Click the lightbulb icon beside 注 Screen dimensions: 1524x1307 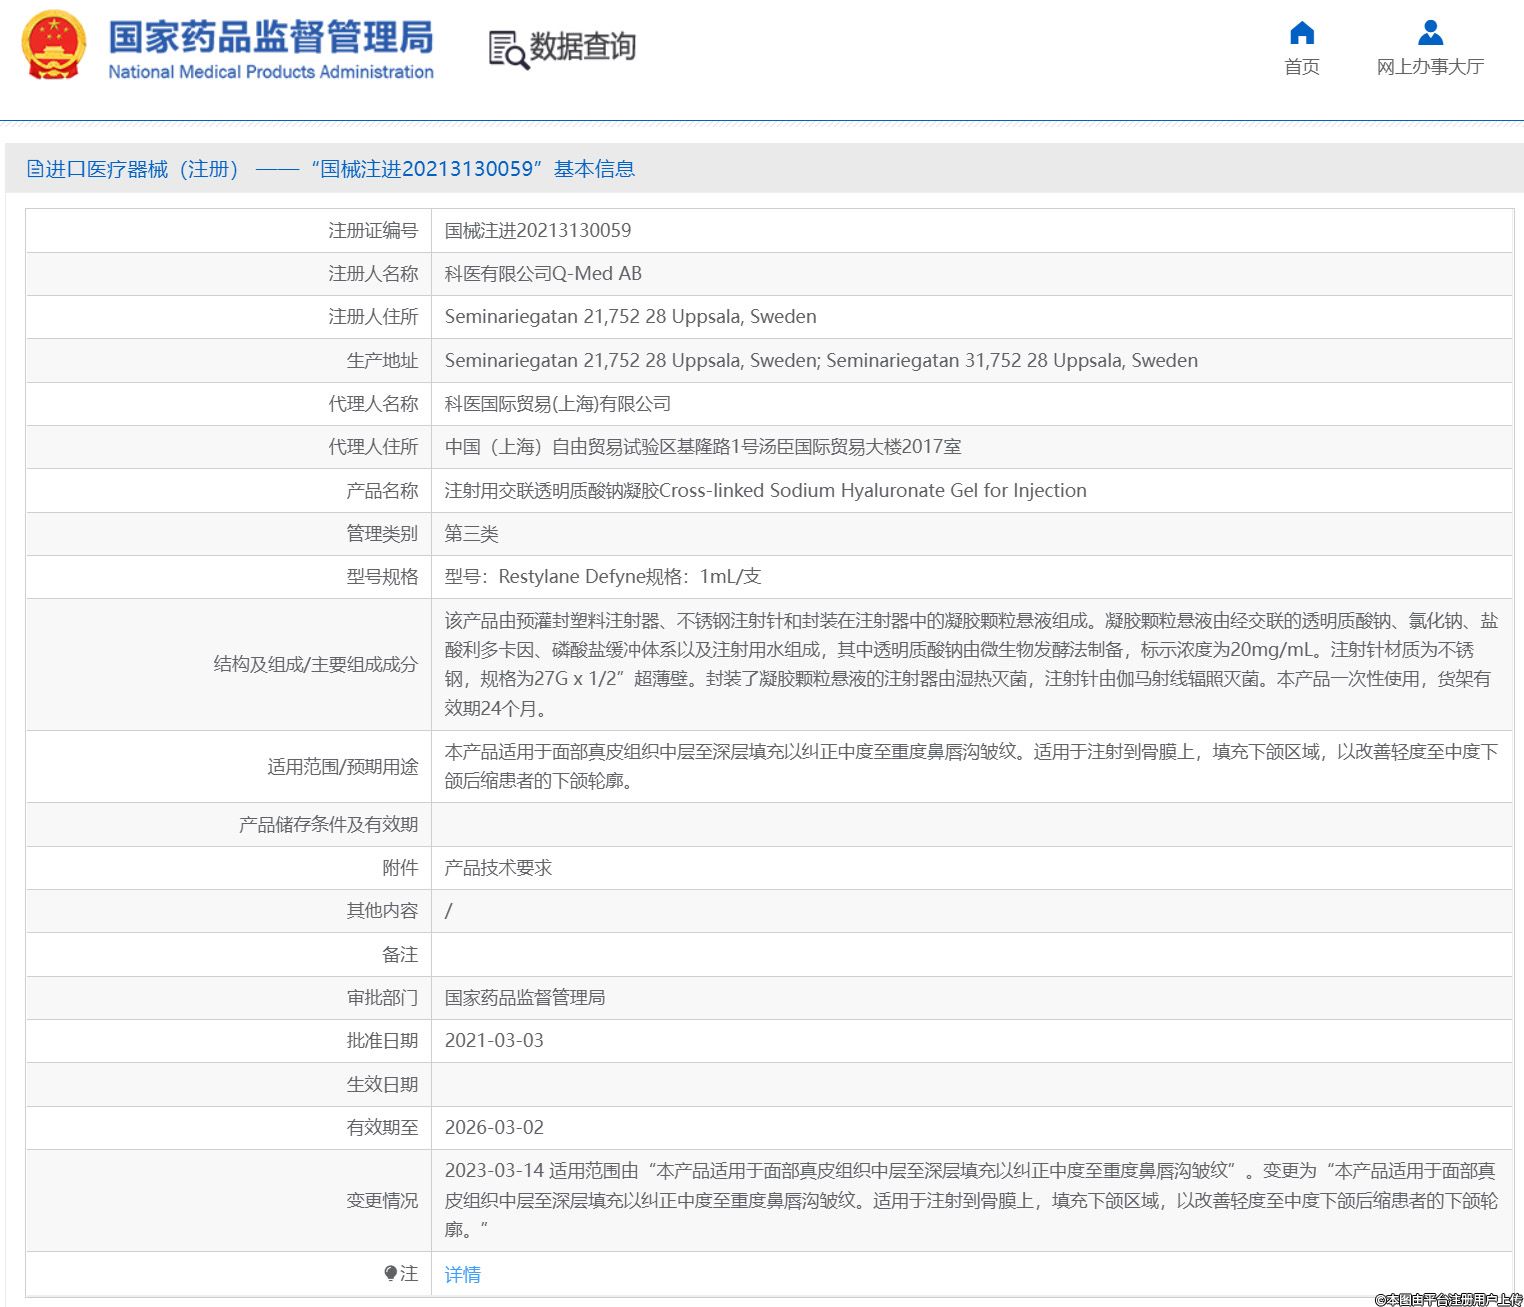[390, 1273]
